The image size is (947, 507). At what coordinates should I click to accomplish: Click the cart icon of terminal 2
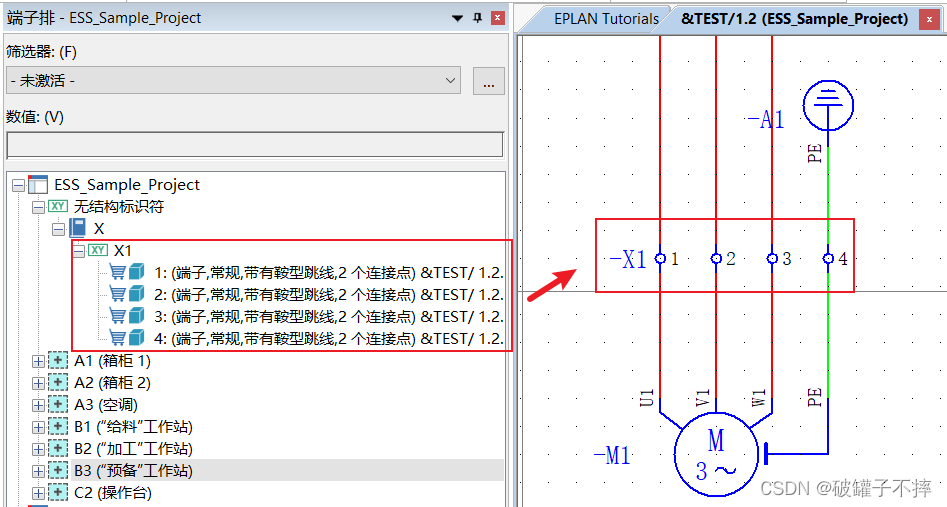[118, 294]
